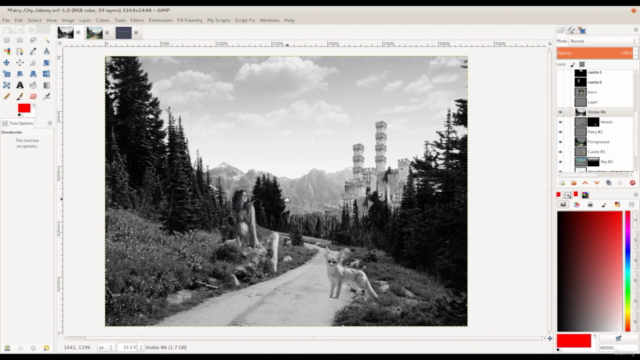Select the Alignment tool
640x360 pixels.
click(20, 62)
